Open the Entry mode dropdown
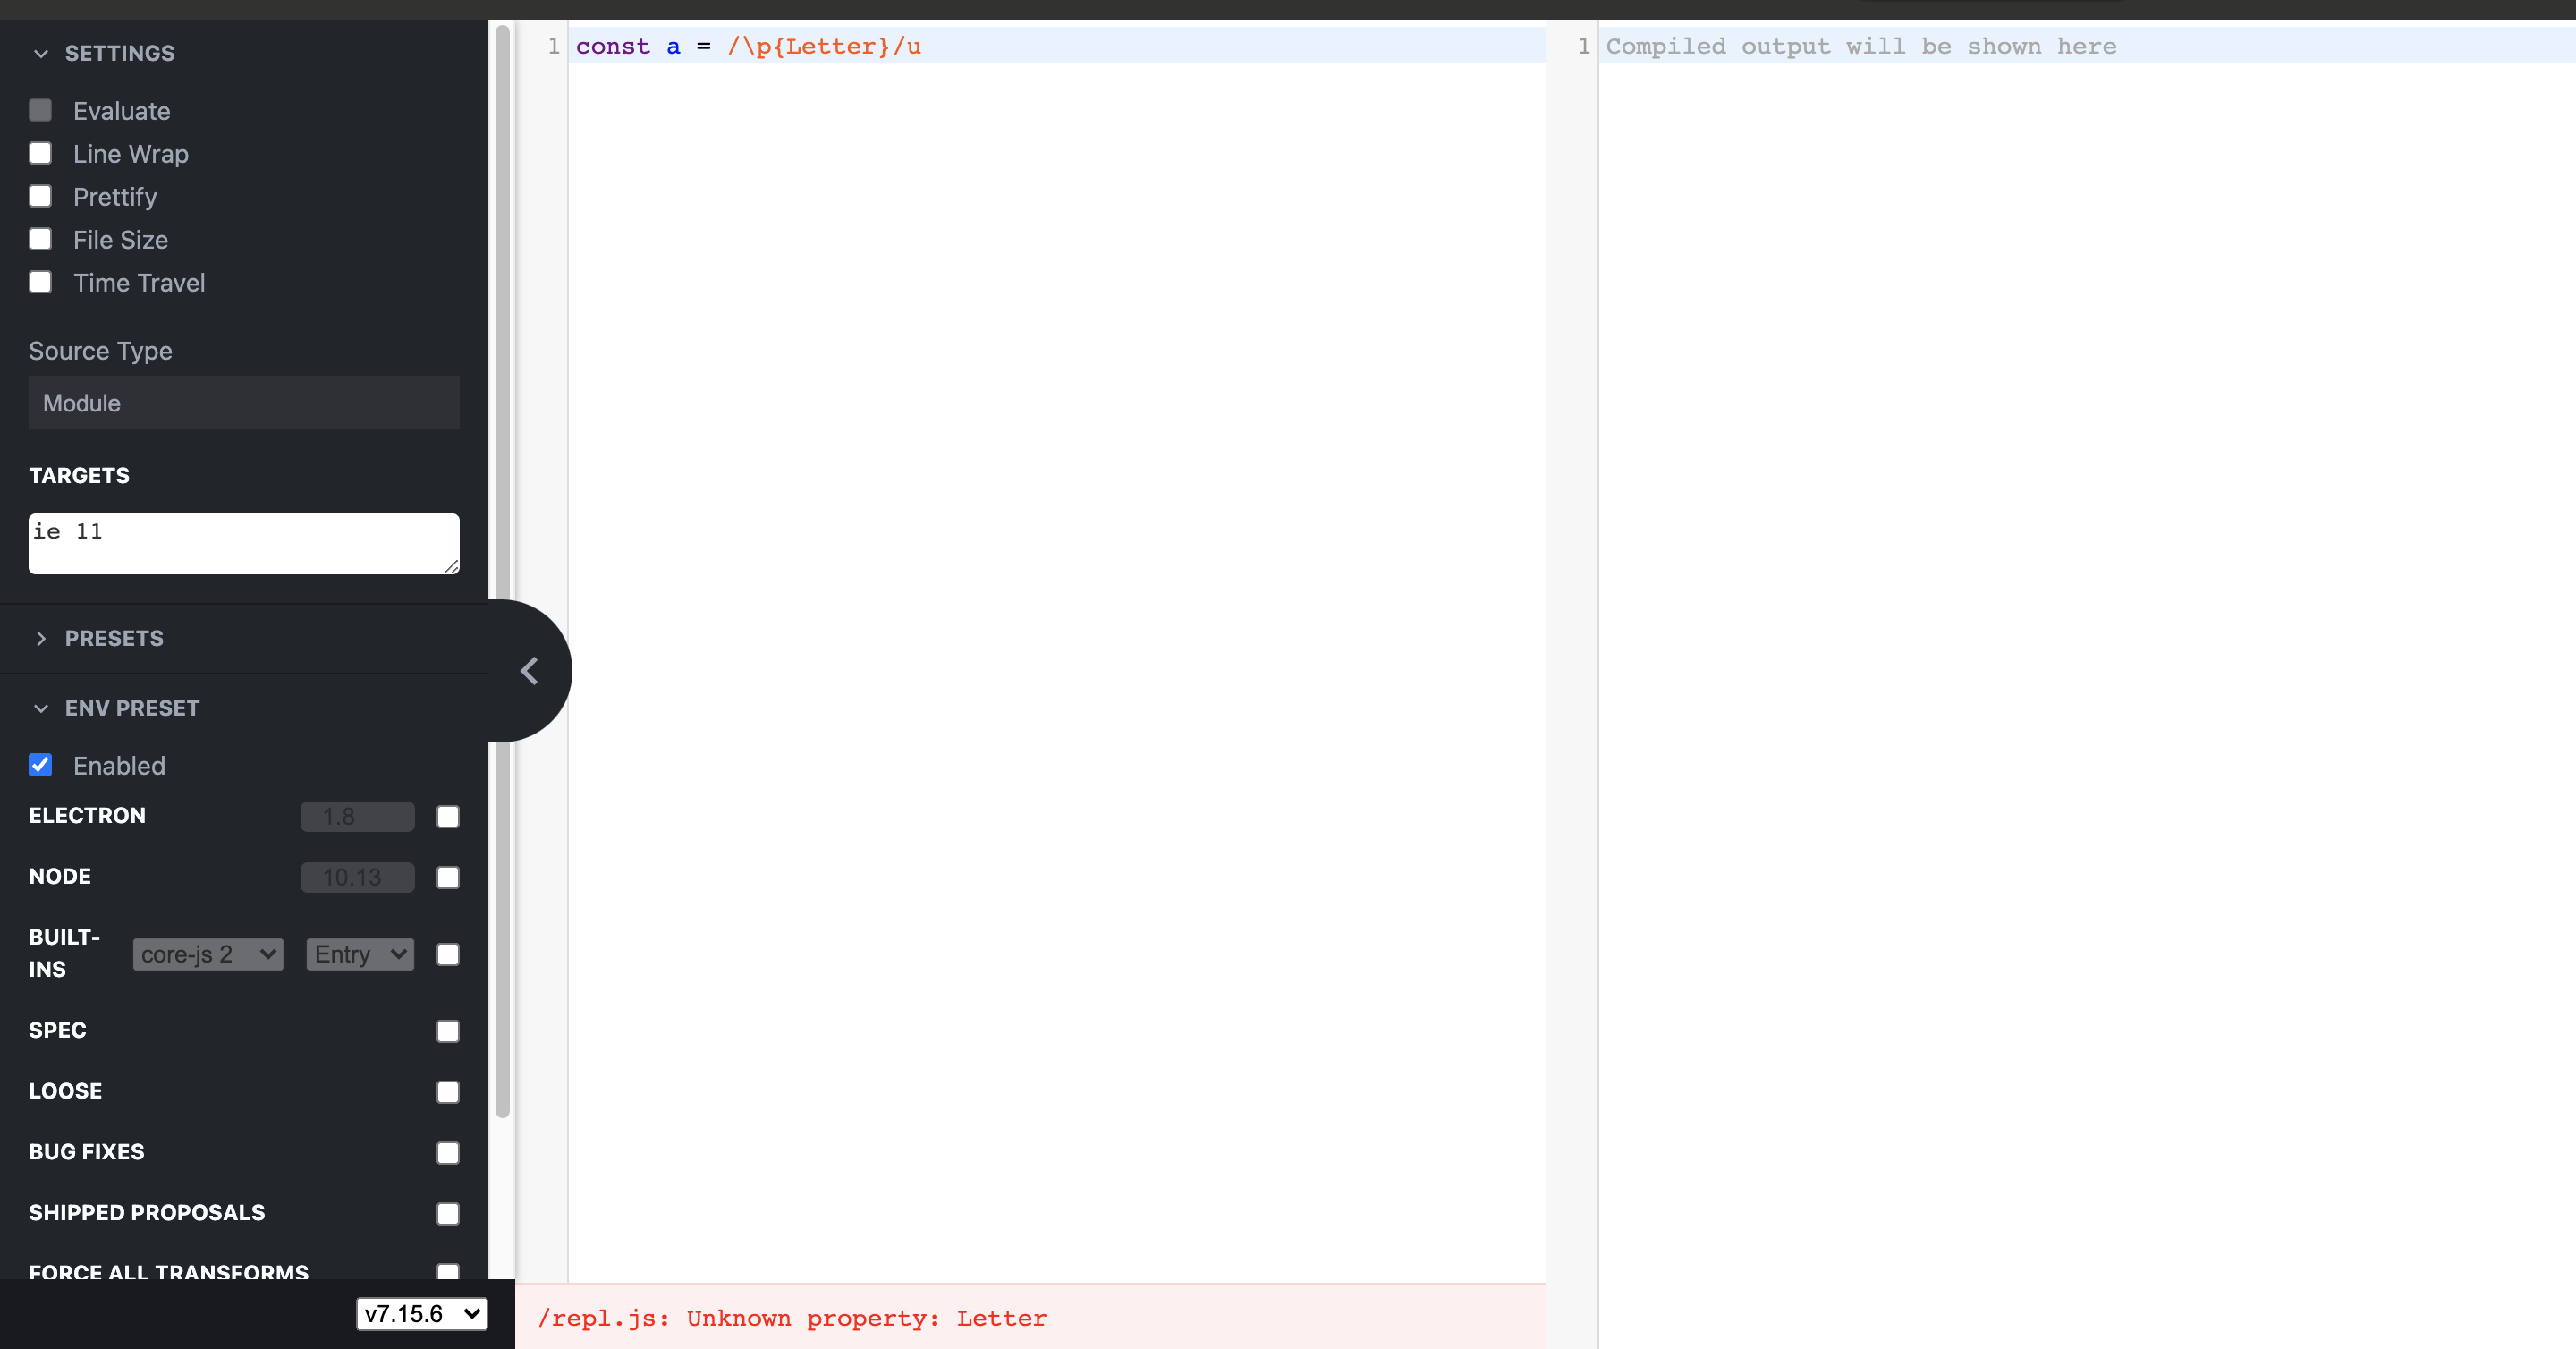This screenshot has height=1349, width=2576. (x=358, y=954)
